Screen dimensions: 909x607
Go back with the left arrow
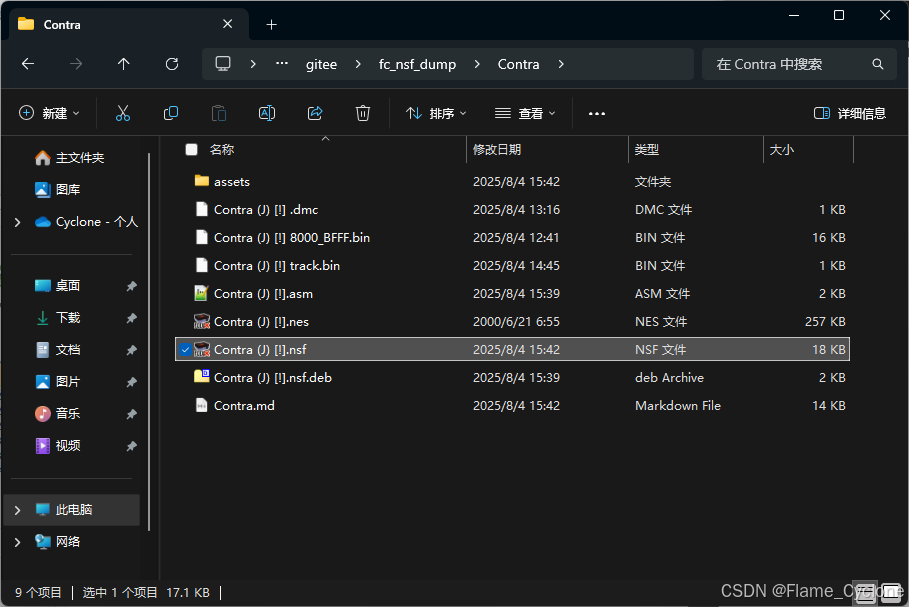28,64
